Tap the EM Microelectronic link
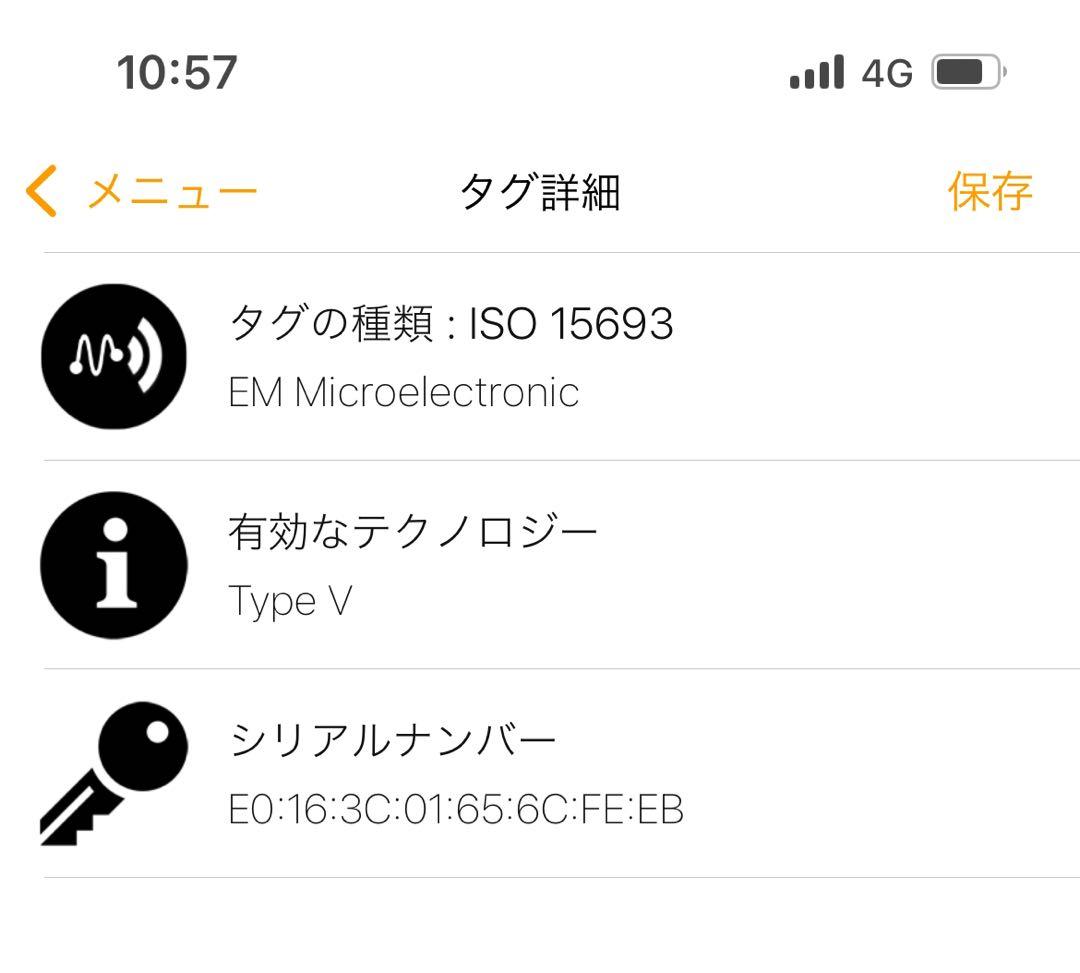This screenshot has height=973, width=1080. click(x=401, y=393)
